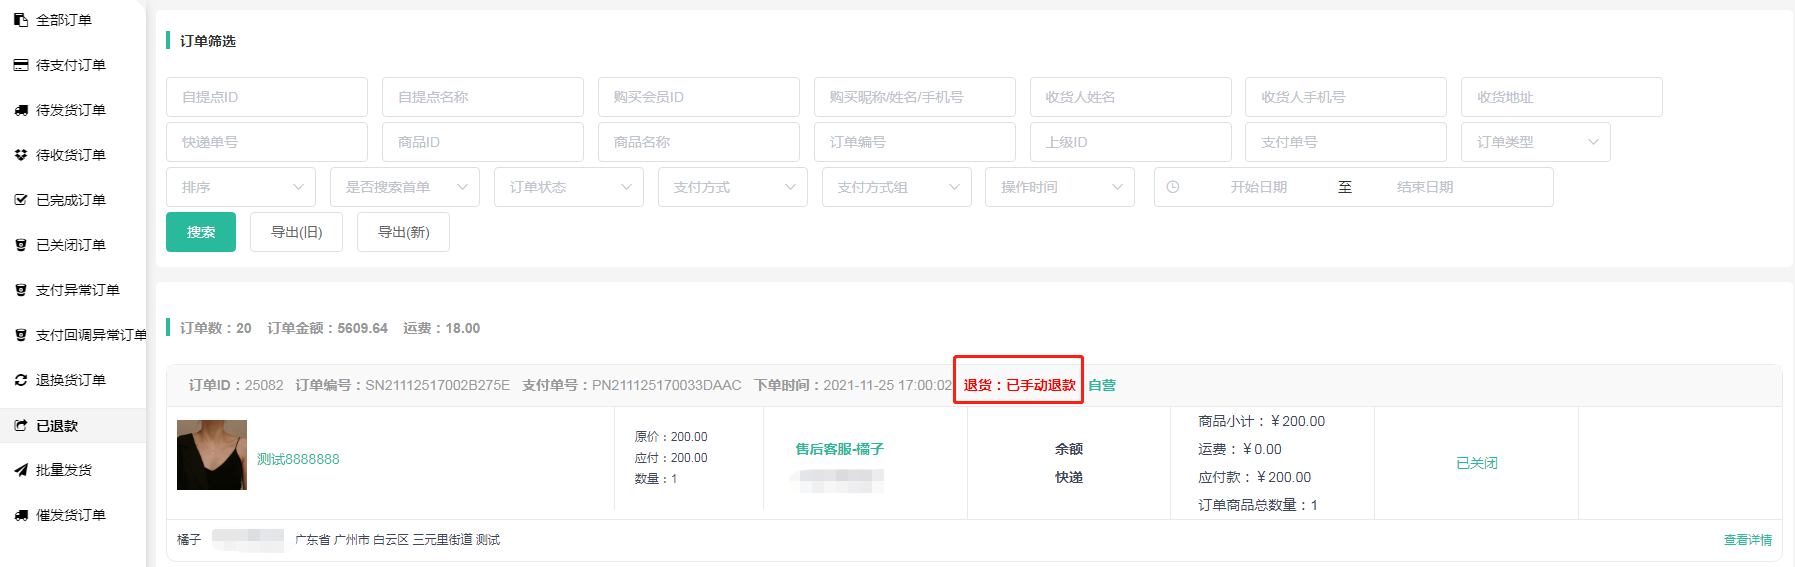Click payment number PN211125170033DAAC

click(x=667, y=385)
